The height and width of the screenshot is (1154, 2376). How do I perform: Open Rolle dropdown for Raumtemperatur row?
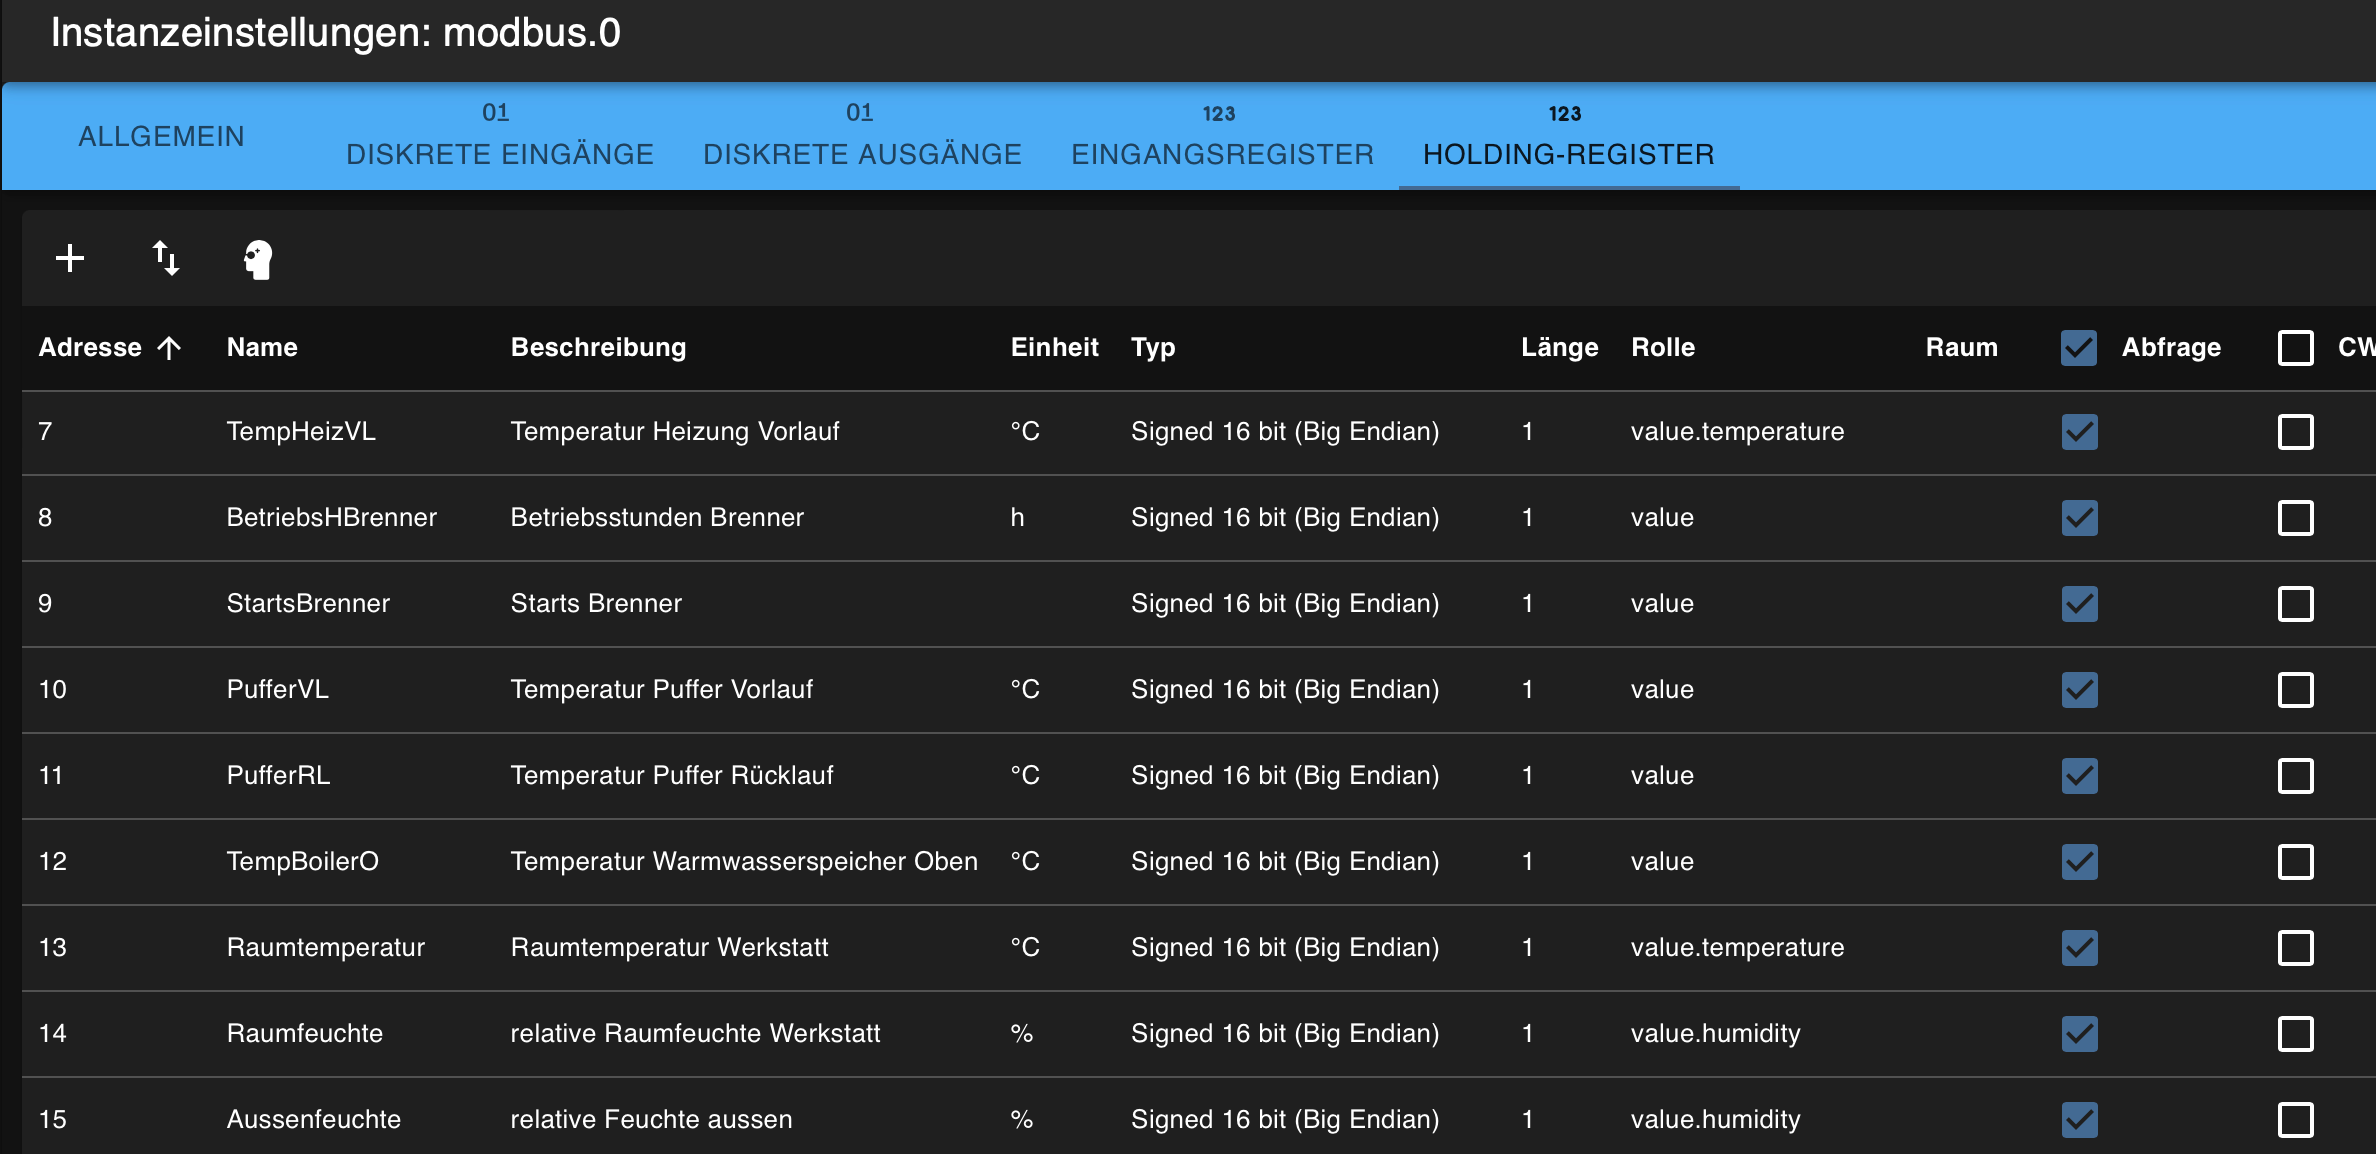(x=1737, y=948)
